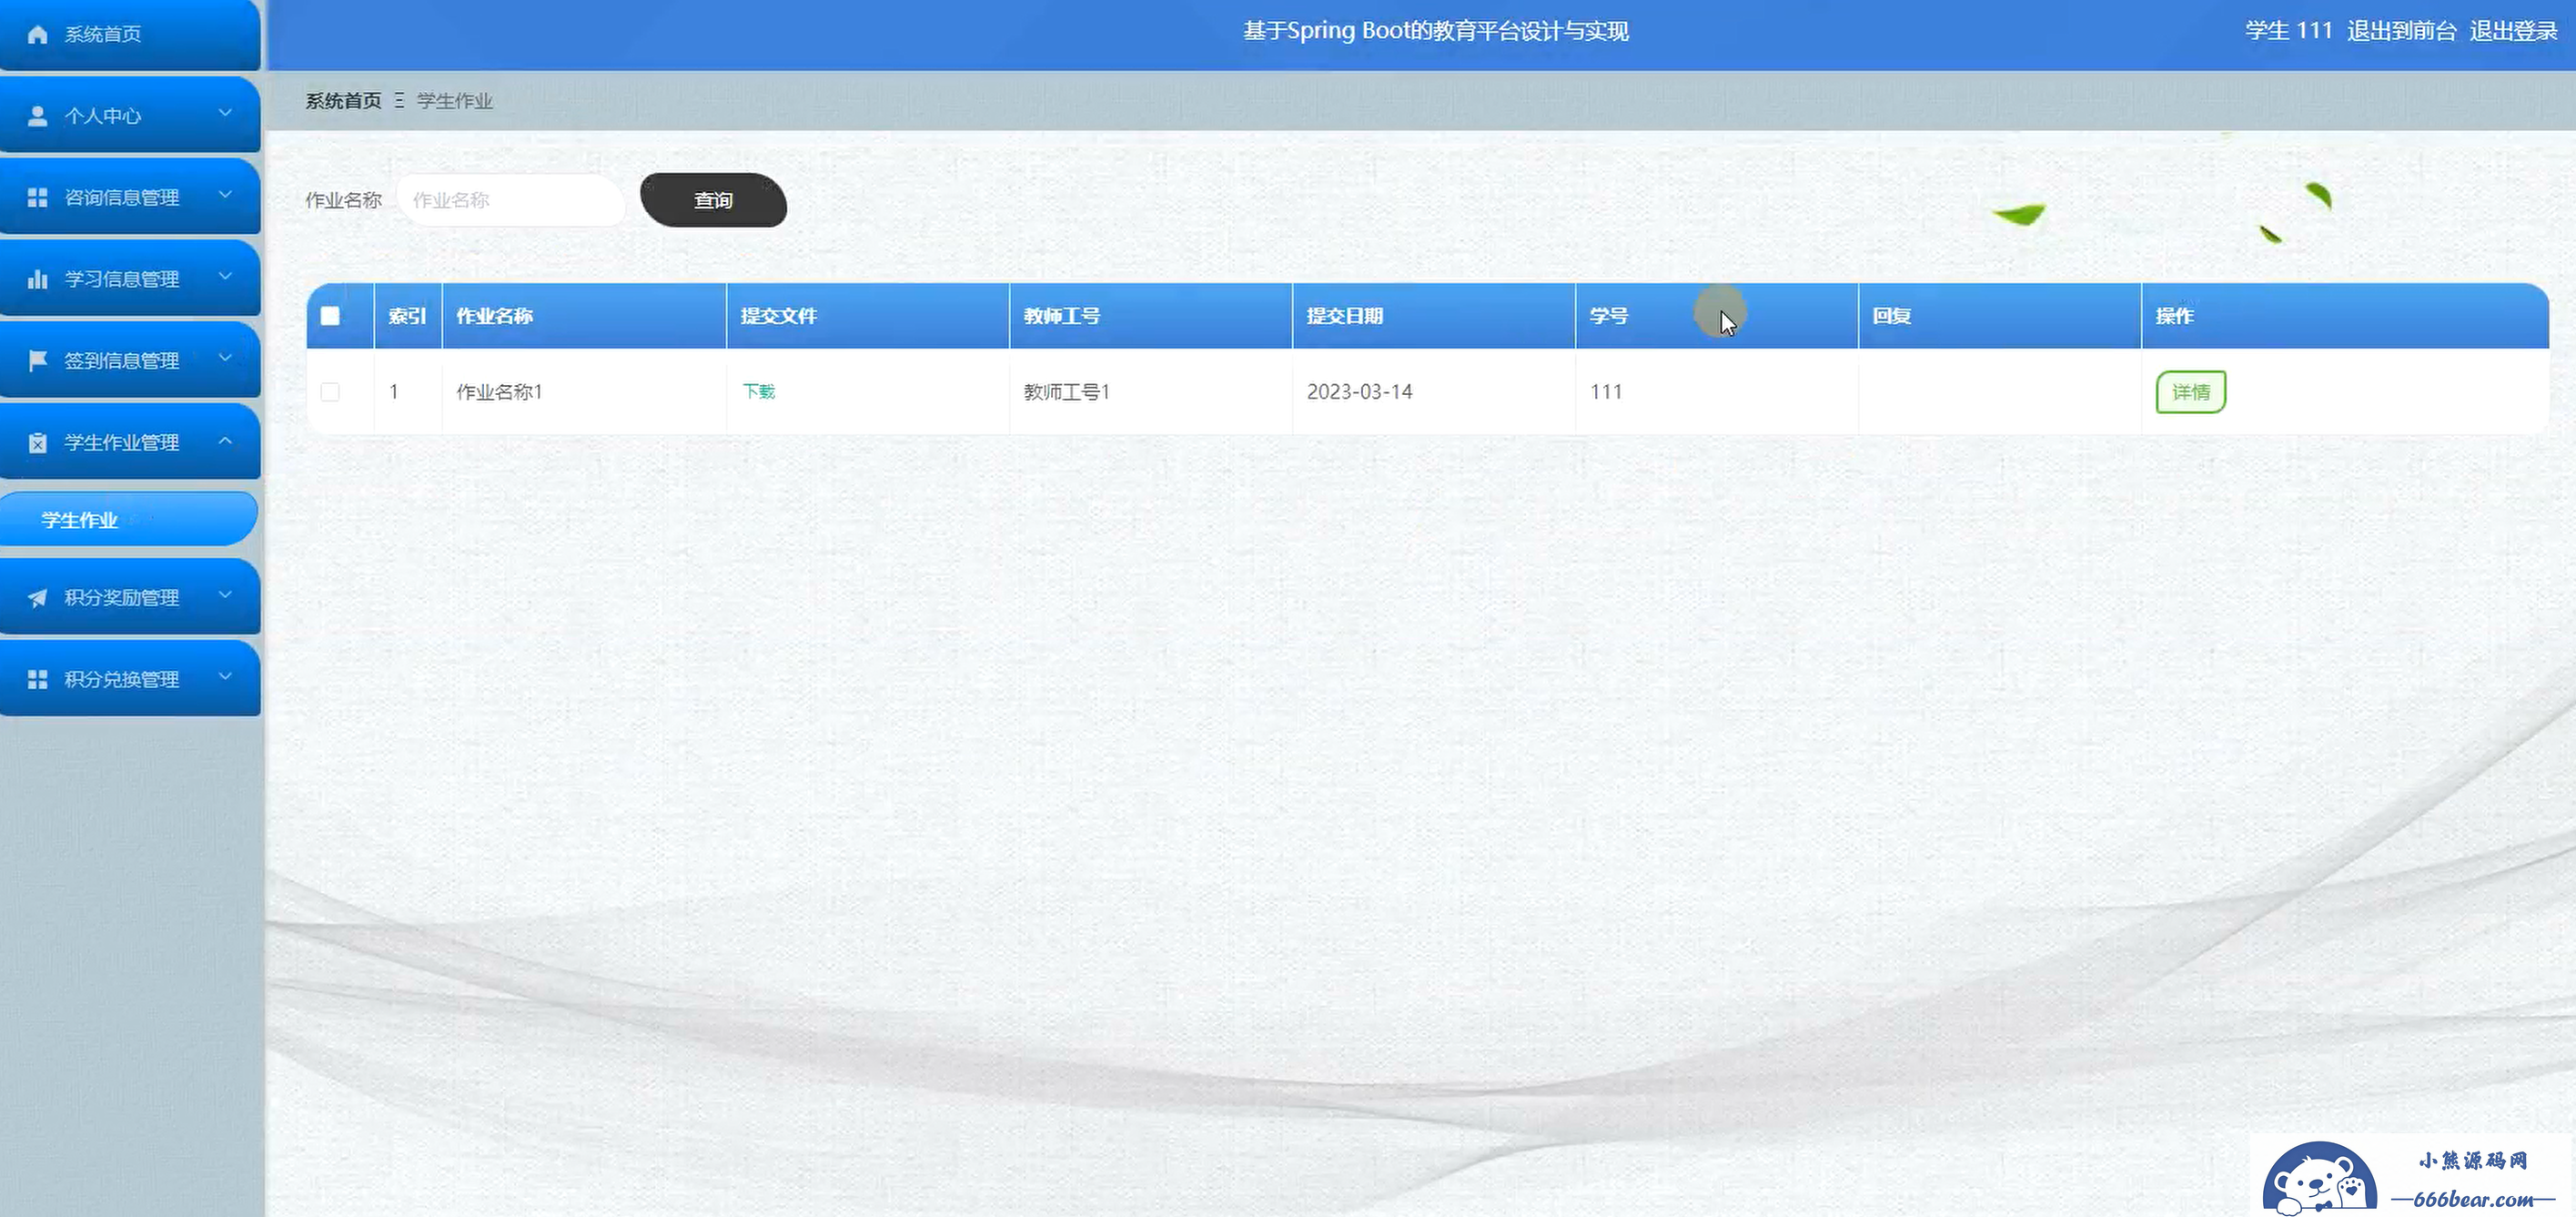Viewport: 2576px width, 1217px height.
Task: Collapse the 学生作业管理 chevron
Action: coord(225,441)
